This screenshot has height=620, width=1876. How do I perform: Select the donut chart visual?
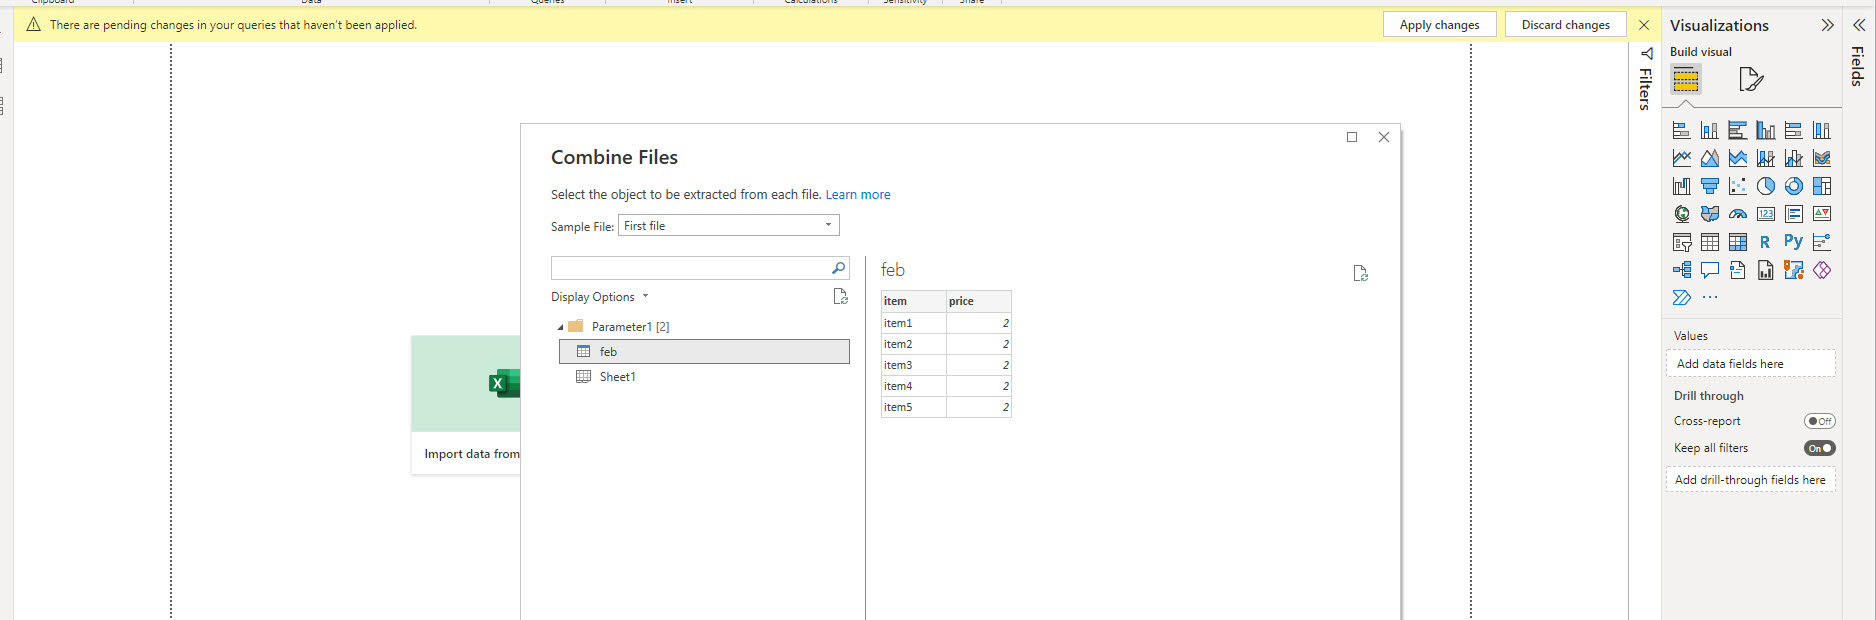click(x=1794, y=186)
